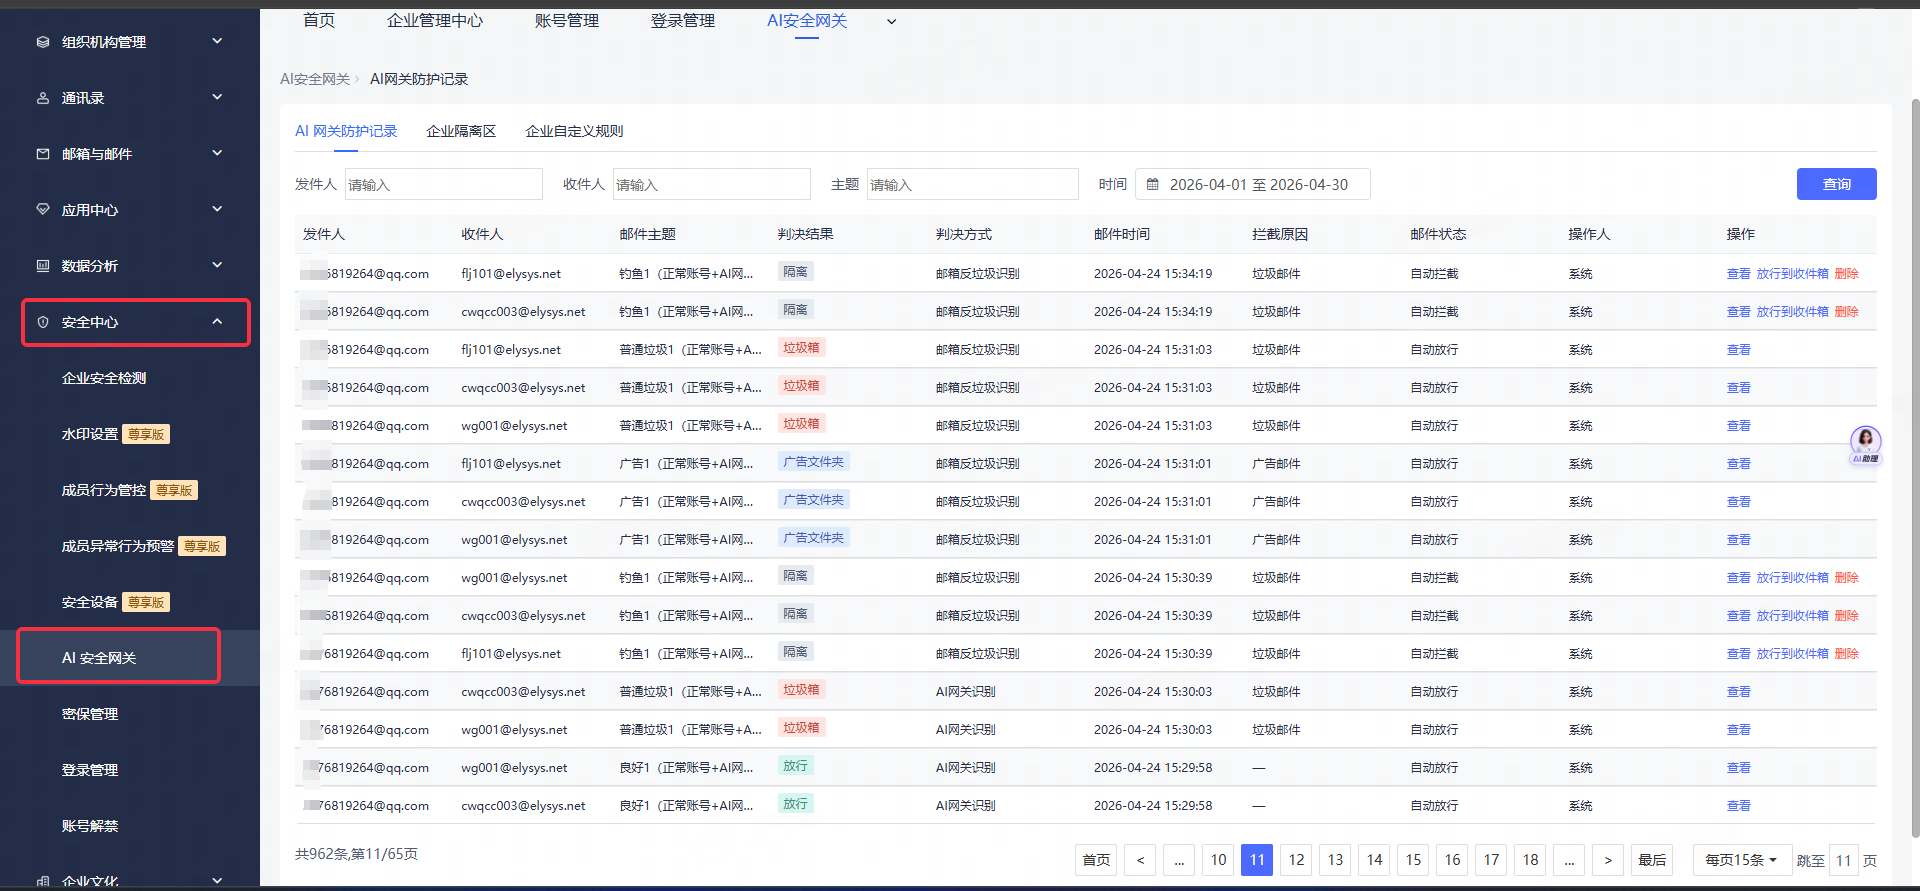1920x891 pixels.
Task: Select AI 安全网关 in sidebar
Action: click(99, 658)
